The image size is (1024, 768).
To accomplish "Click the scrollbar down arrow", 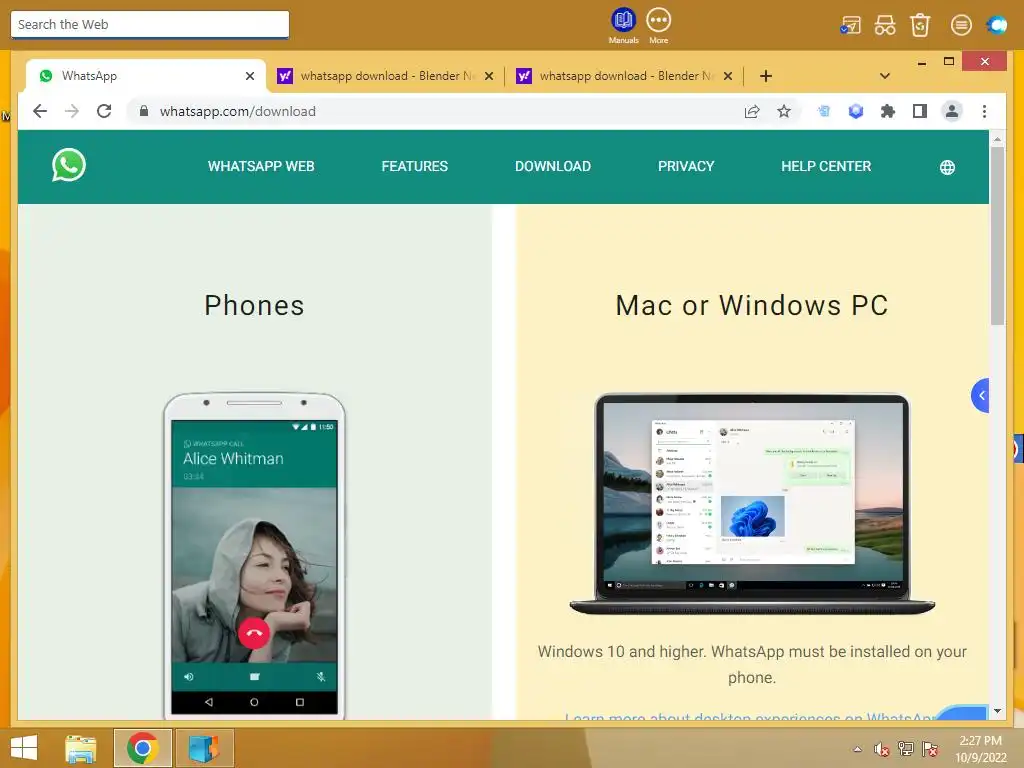I will coord(997,711).
